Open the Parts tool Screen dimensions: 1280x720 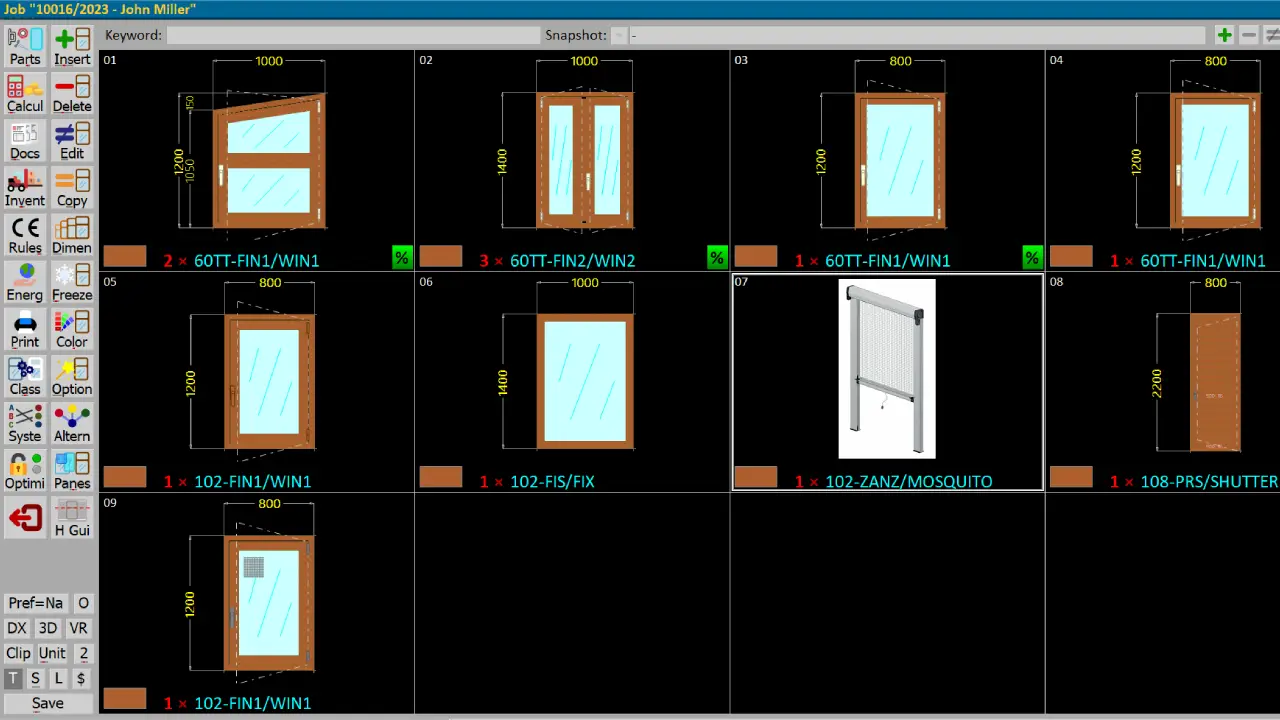click(x=25, y=46)
